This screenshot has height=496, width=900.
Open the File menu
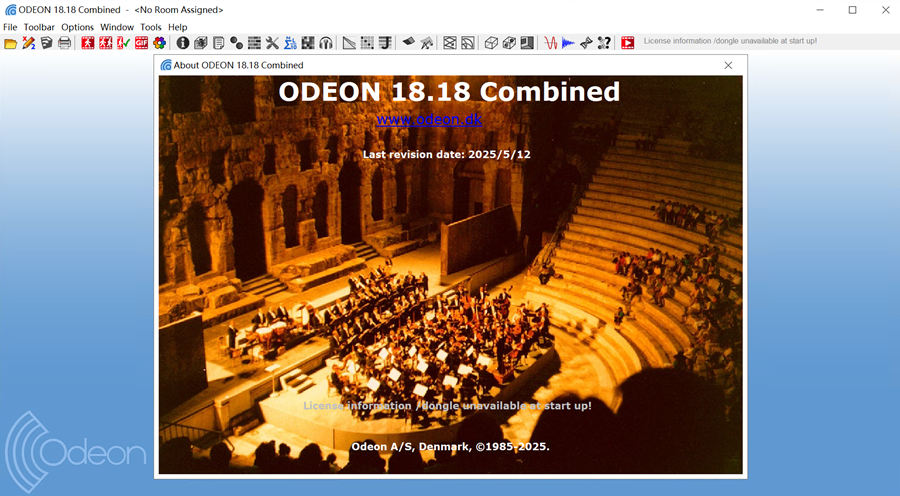pyautogui.click(x=10, y=27)
